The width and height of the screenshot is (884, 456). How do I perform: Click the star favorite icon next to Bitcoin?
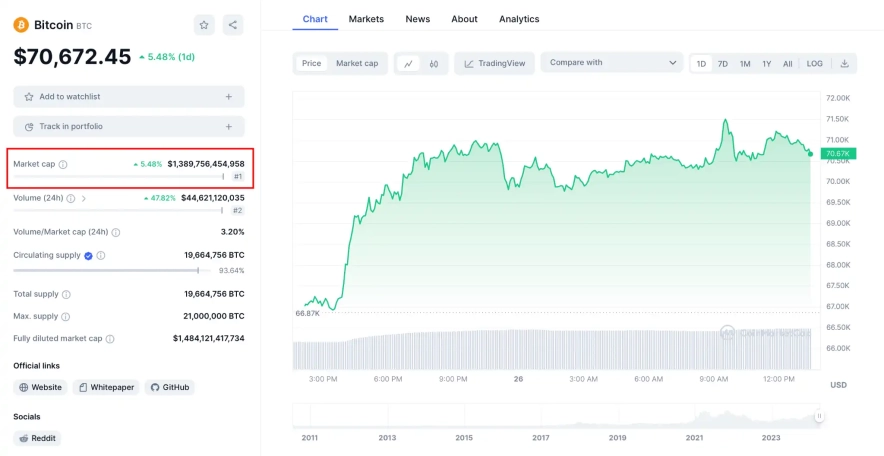(204, 25)
